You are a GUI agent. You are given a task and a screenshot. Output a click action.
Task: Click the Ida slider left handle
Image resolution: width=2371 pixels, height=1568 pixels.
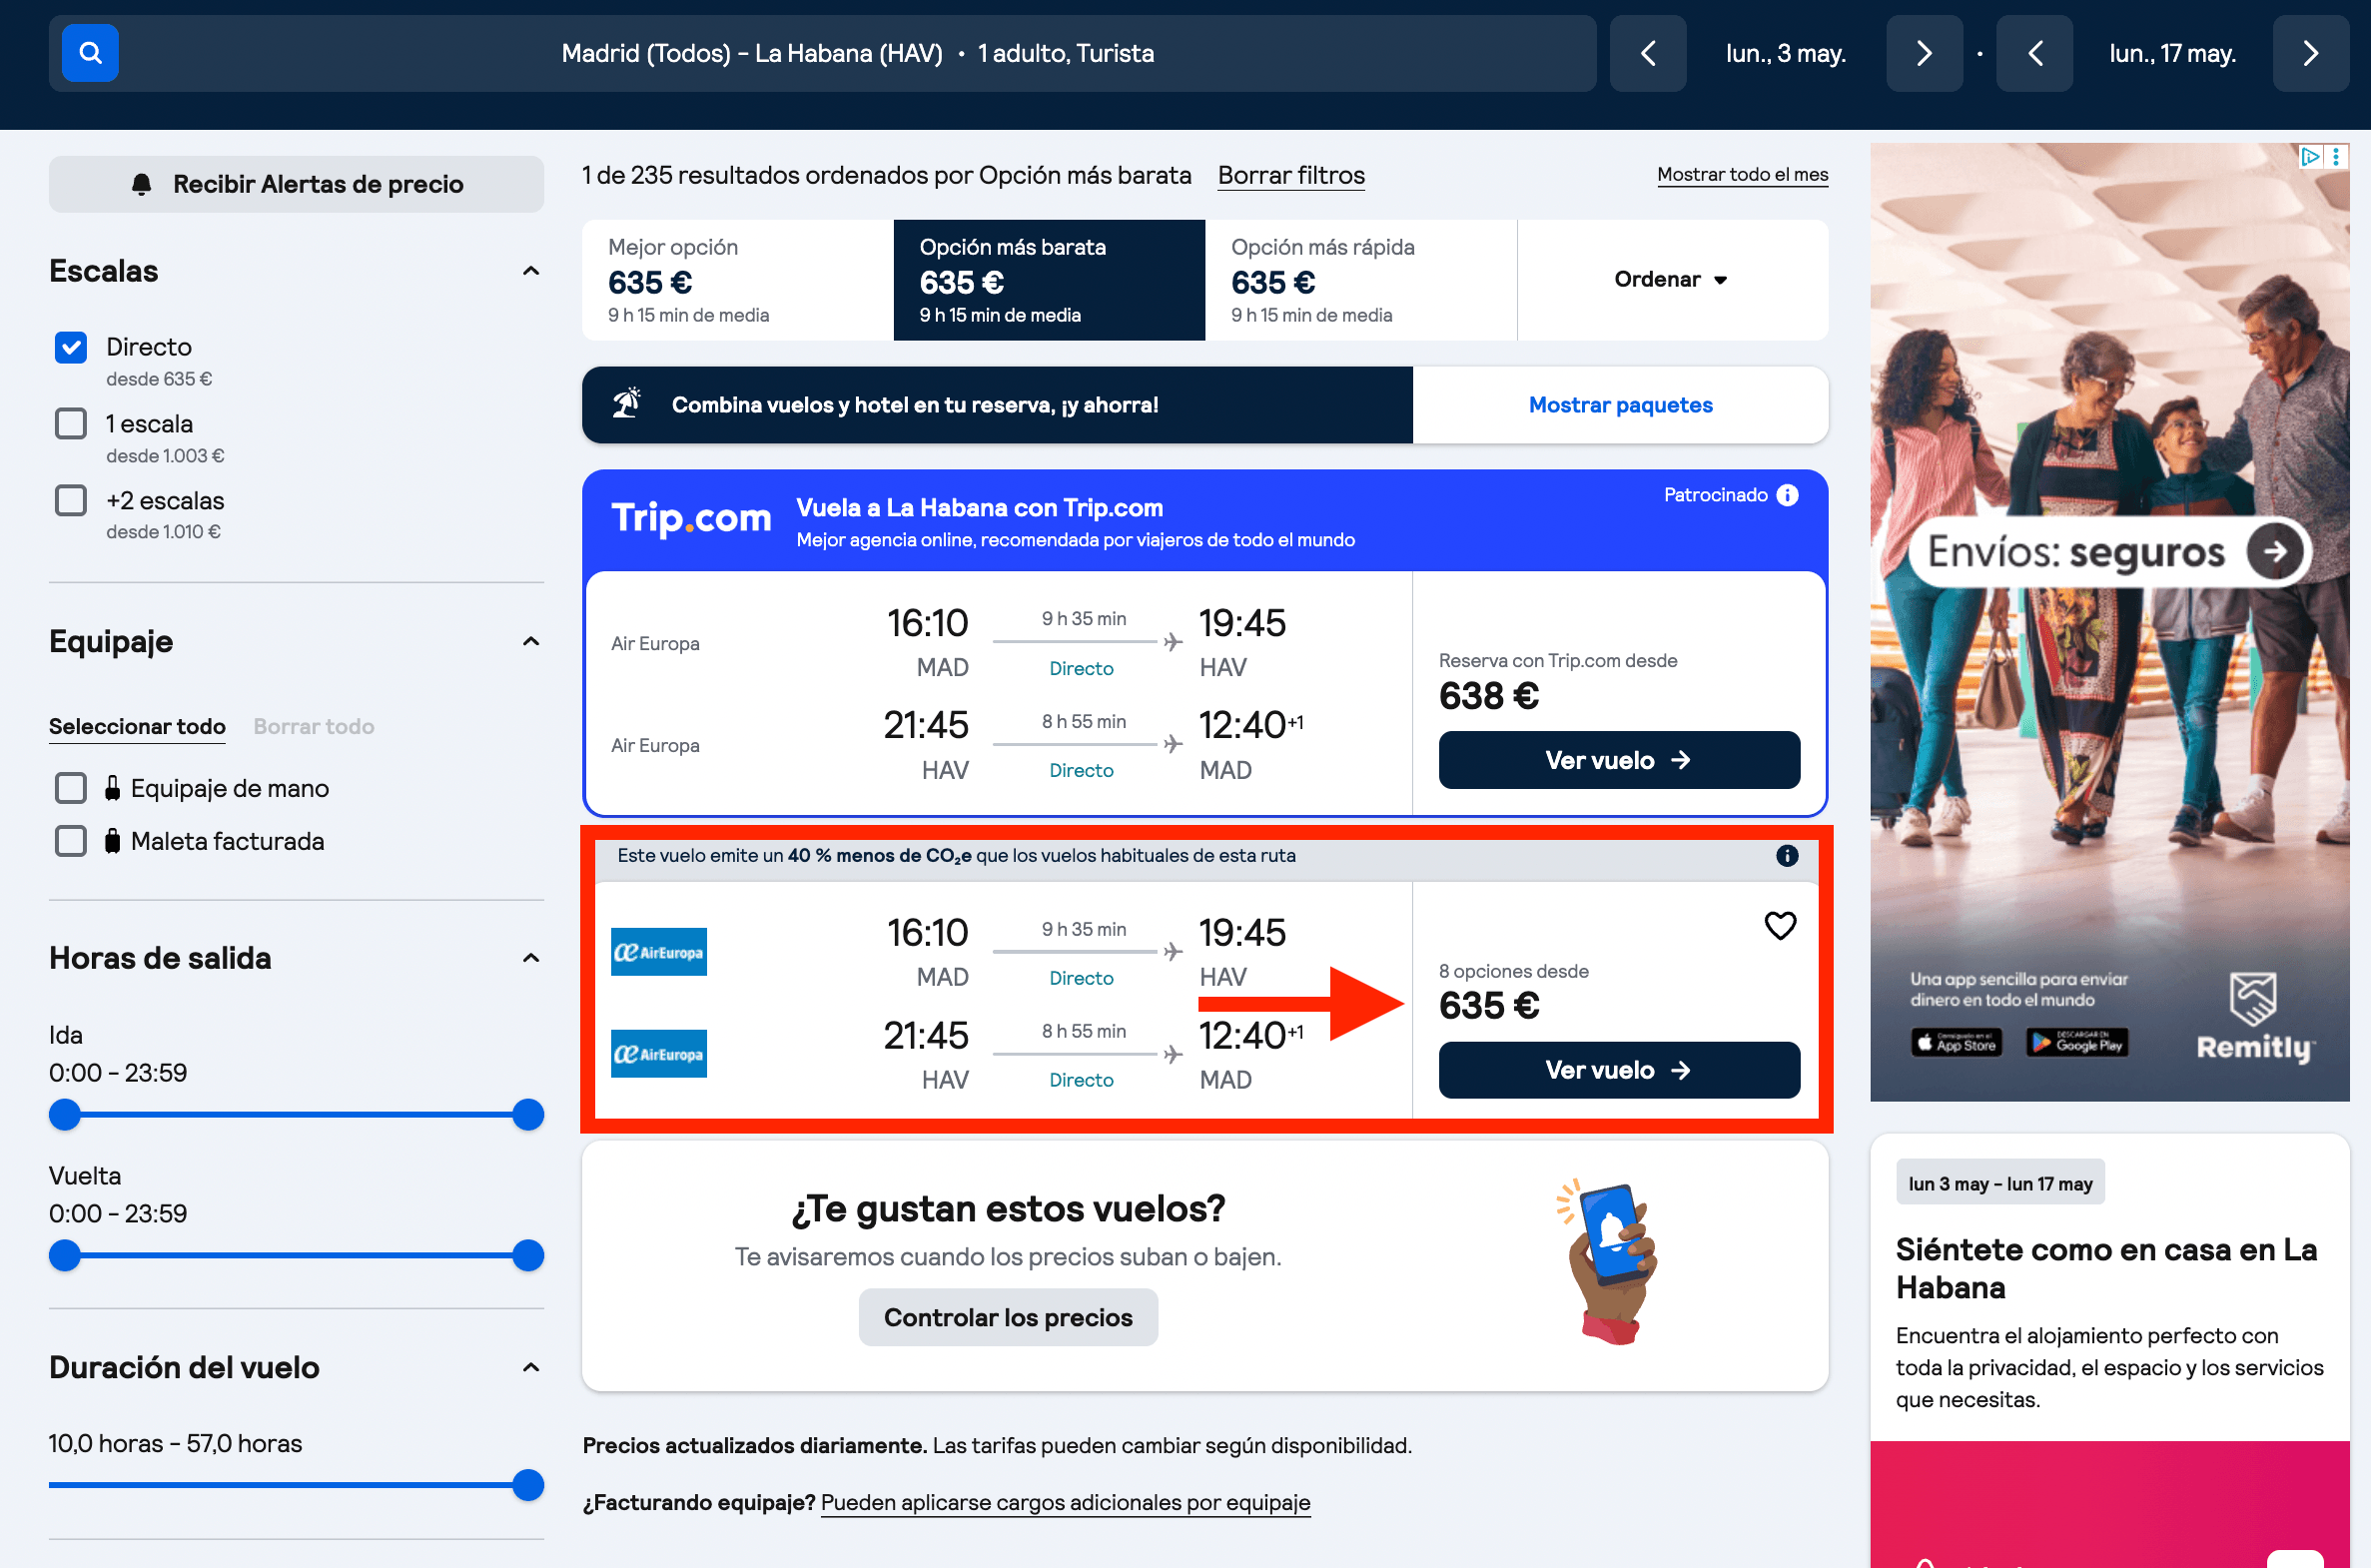coord(65,1114)
